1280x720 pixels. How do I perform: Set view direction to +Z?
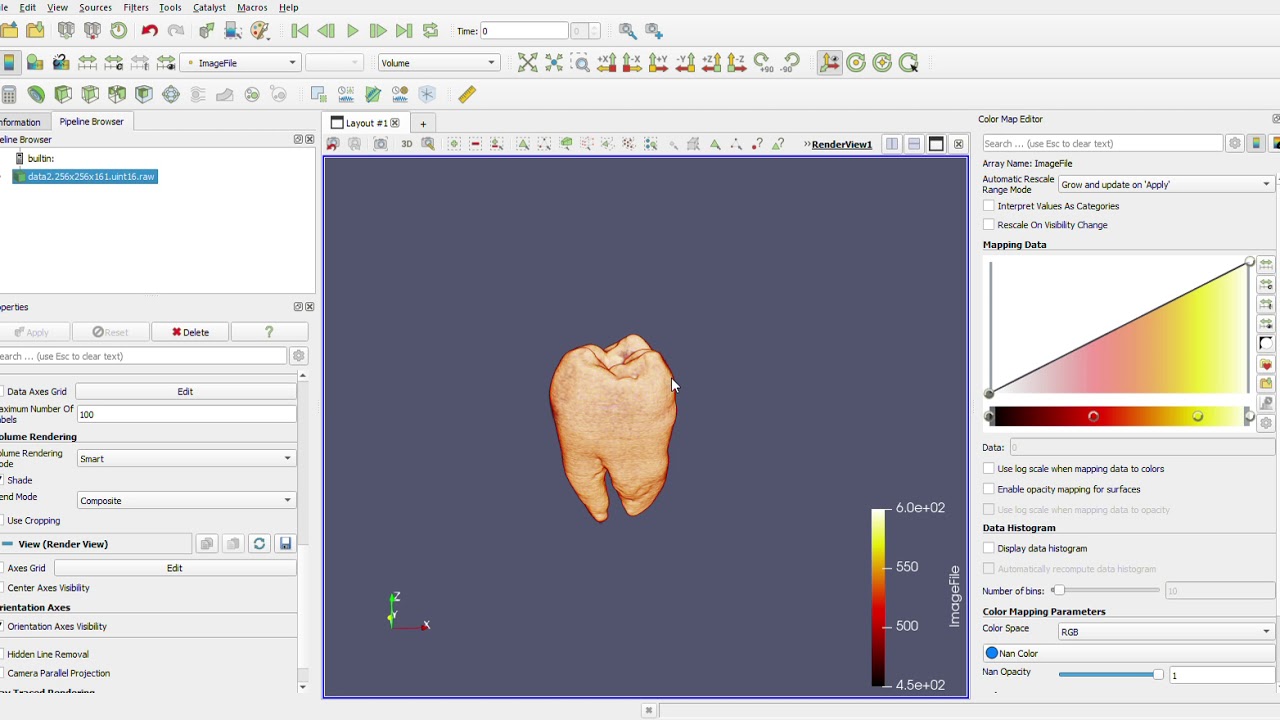click(x=710, y=63)
